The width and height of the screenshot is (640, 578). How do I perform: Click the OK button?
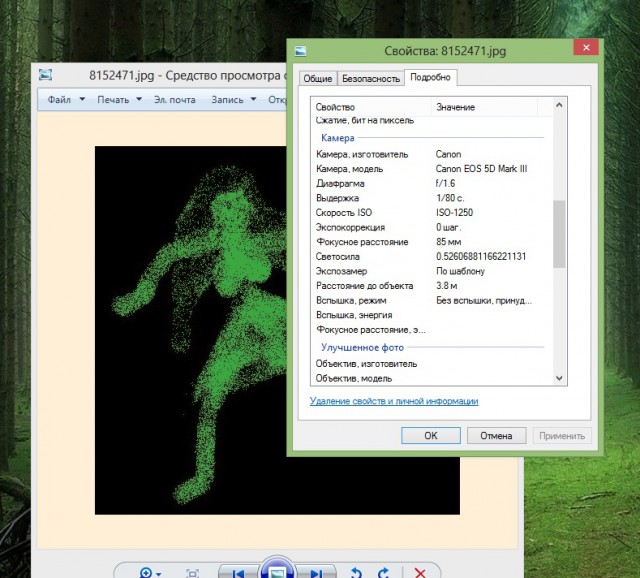click(431, 436)
